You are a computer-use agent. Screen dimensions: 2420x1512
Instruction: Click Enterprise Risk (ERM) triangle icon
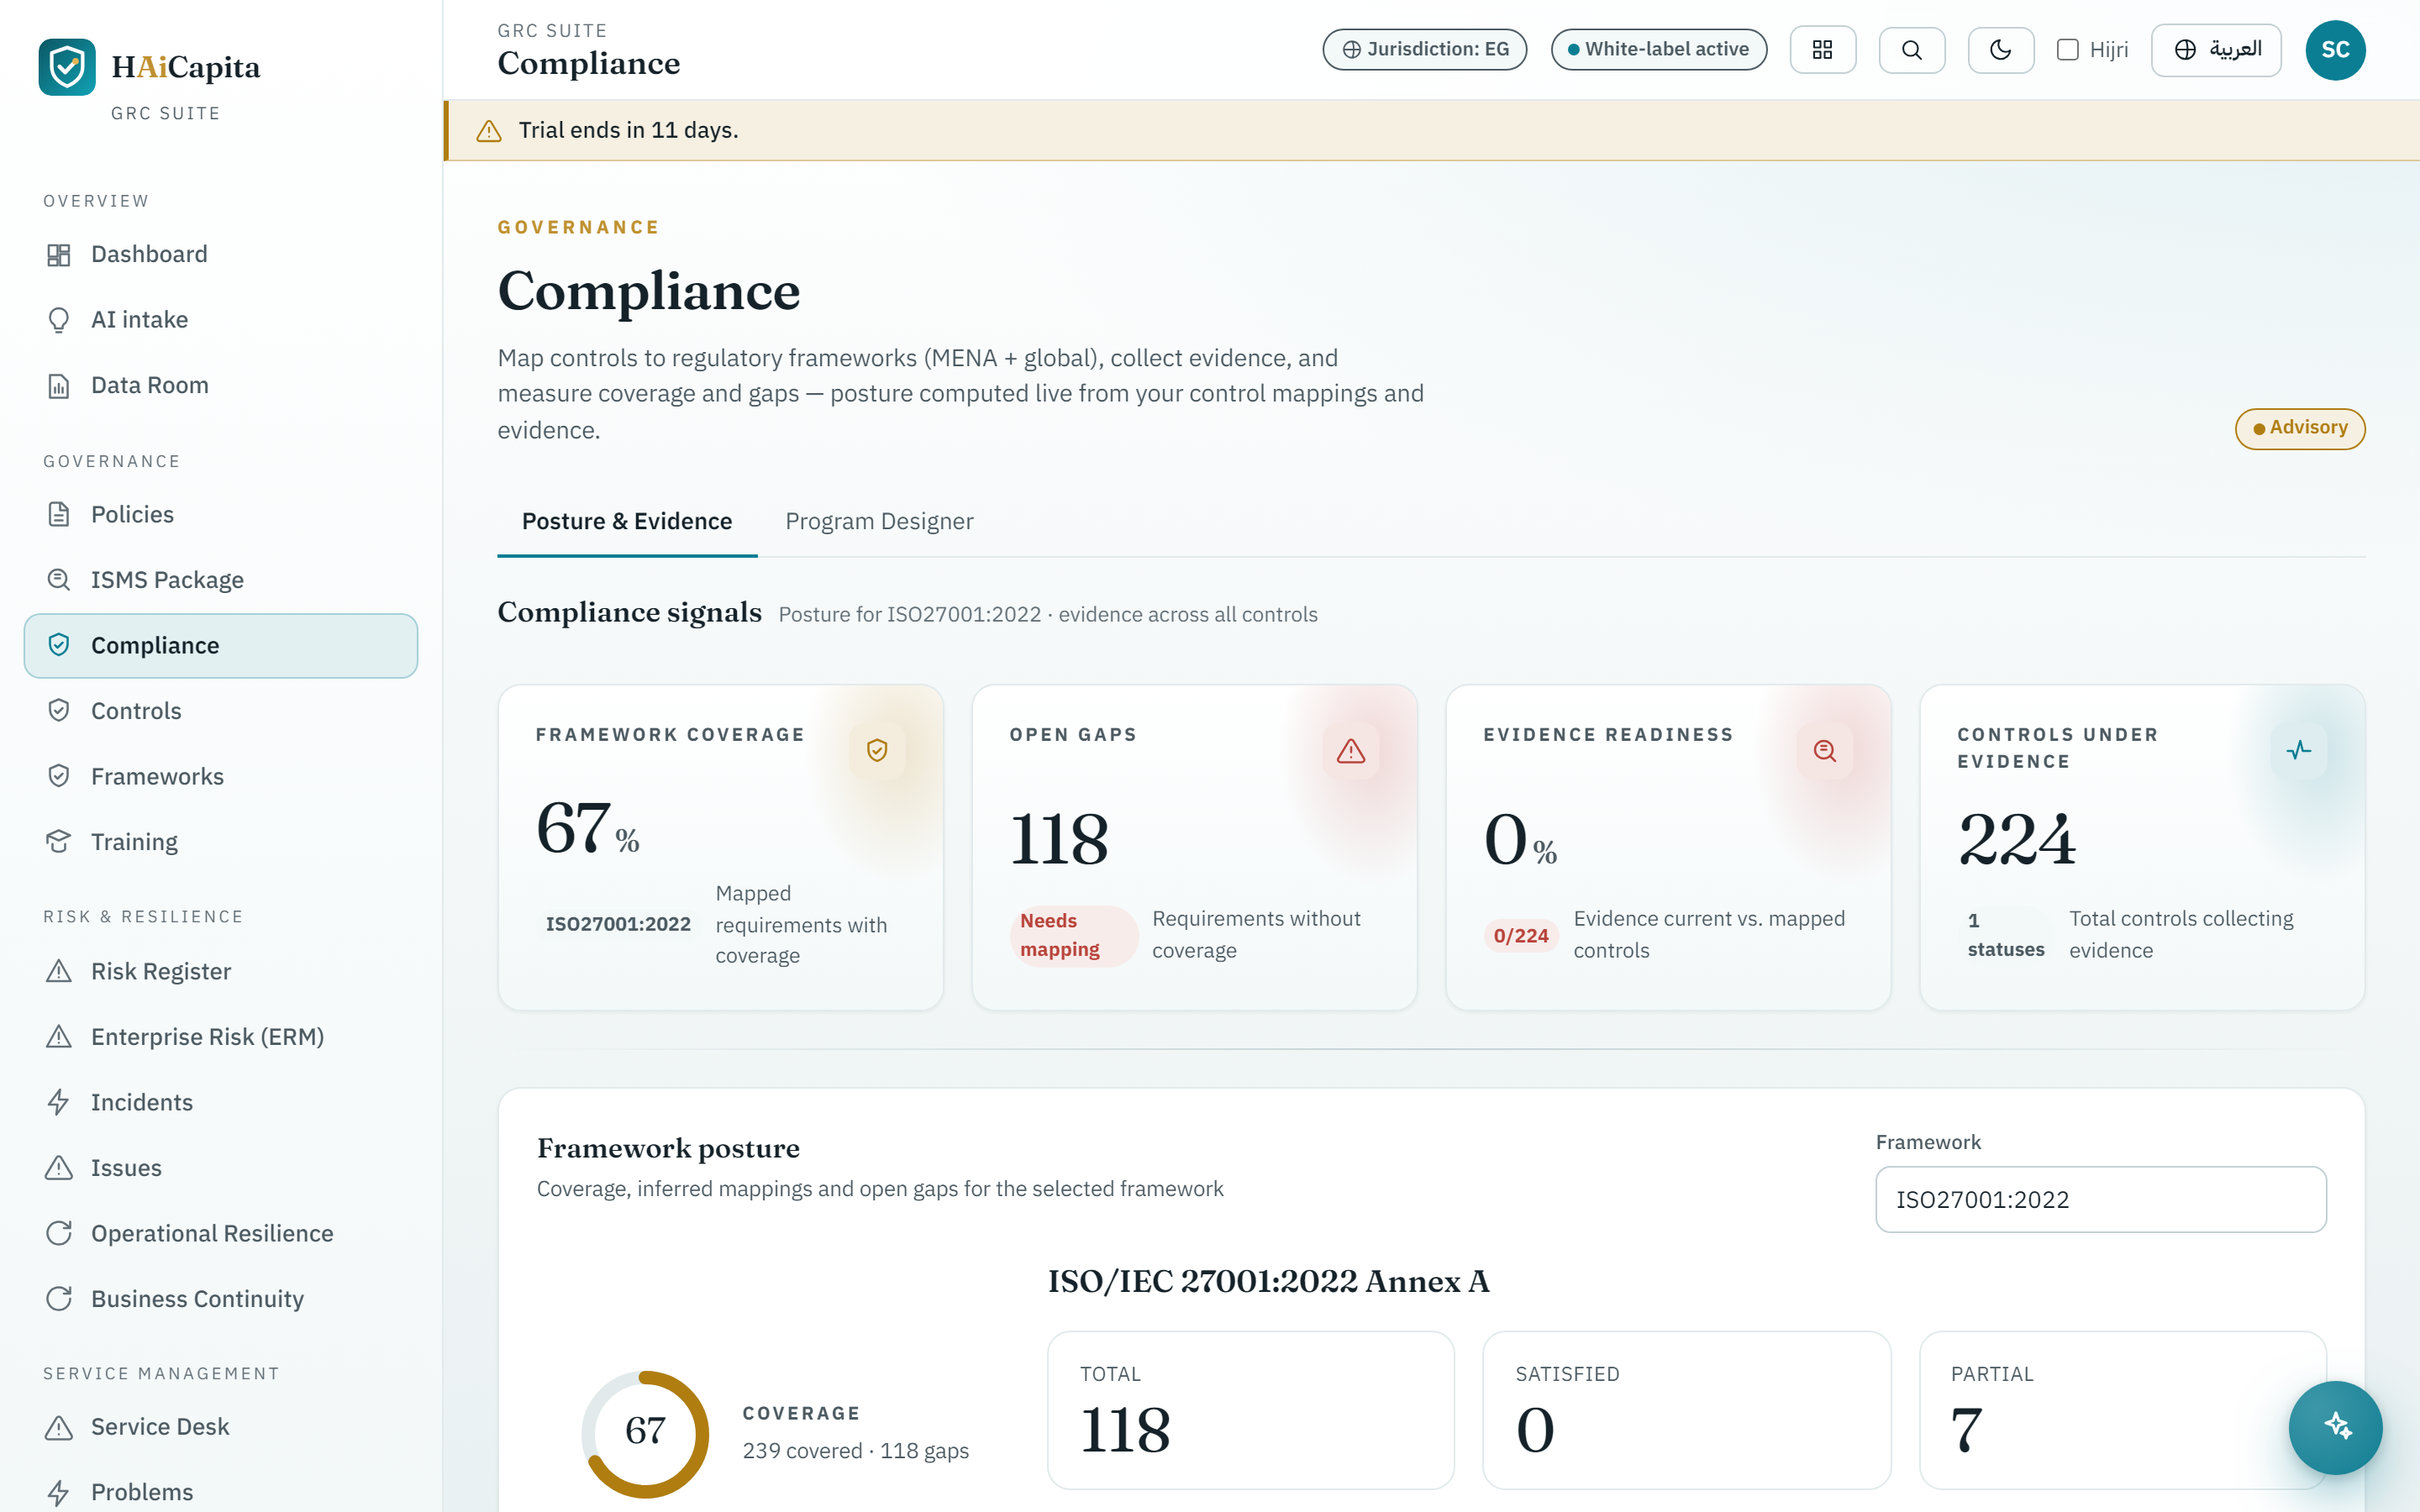[59, 1037]
